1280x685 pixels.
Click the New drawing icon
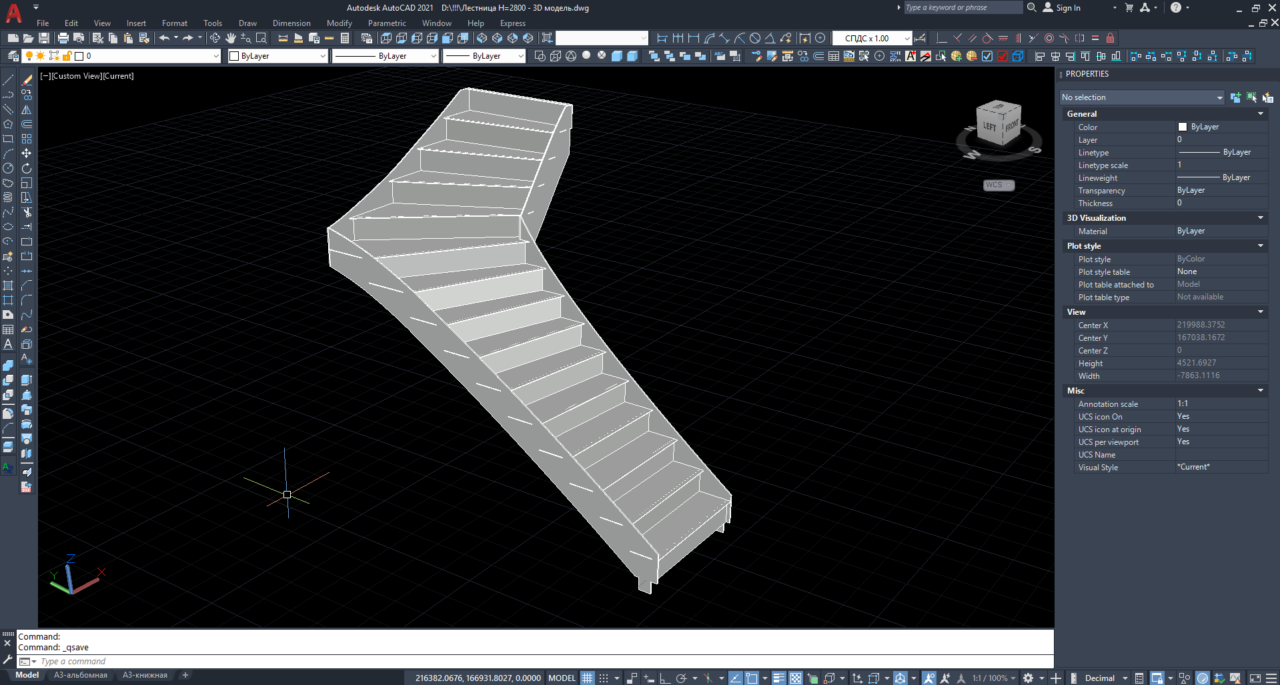pyautogui.click(x=12, y=38)
